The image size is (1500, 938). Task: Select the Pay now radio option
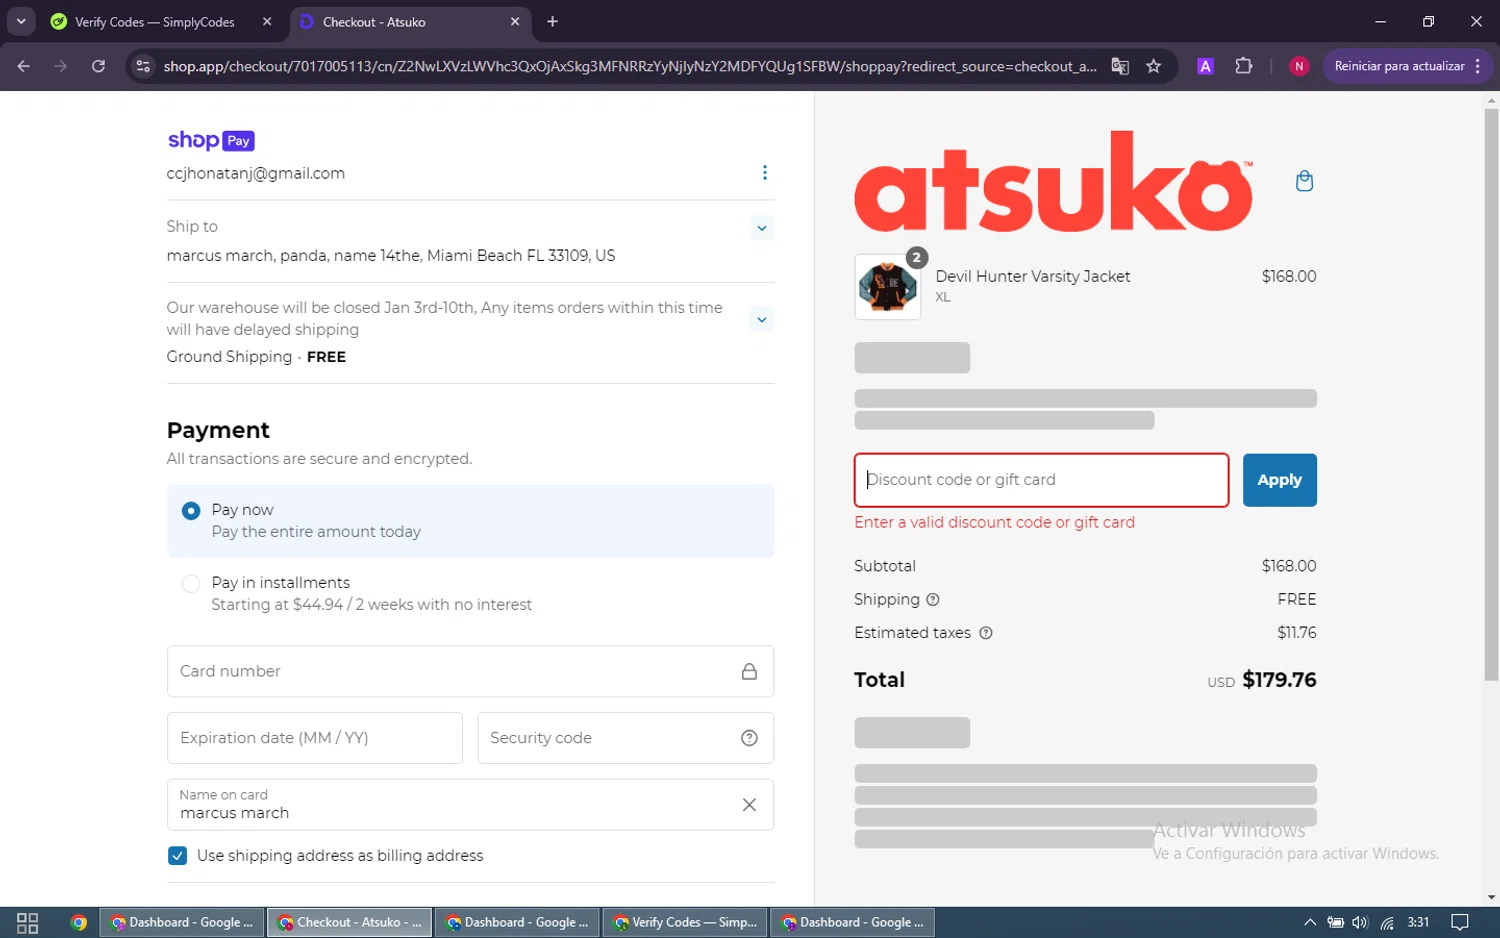191,511
